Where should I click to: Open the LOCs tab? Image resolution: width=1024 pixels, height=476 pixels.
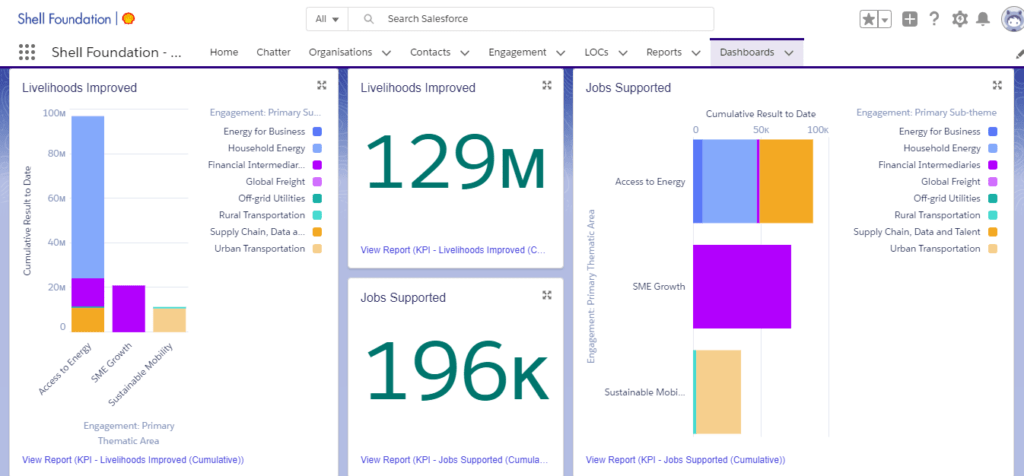[x=597, y=52]
